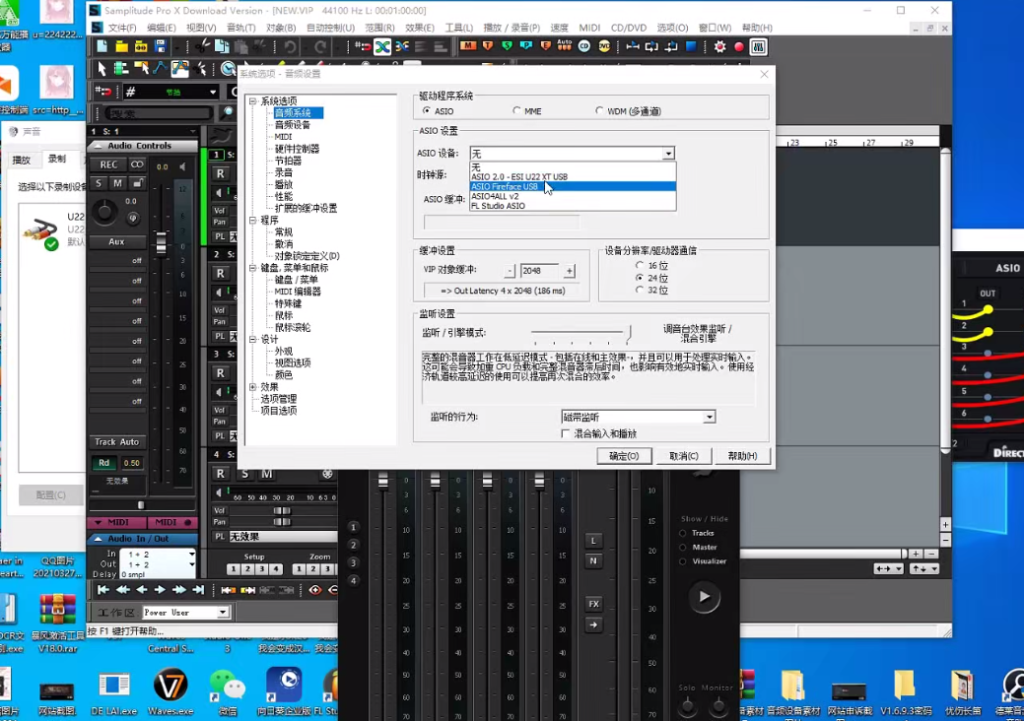Click the blue square icon in toolbar
The height and width of the screenshot is (721, 1024).
pos(691,46)
